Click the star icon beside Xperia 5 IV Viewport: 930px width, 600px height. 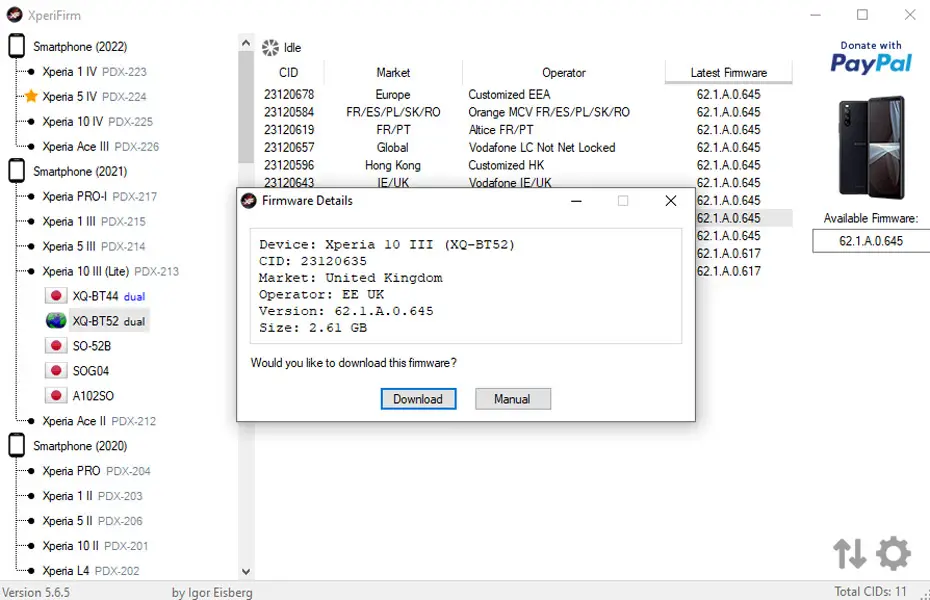point(31,96)
